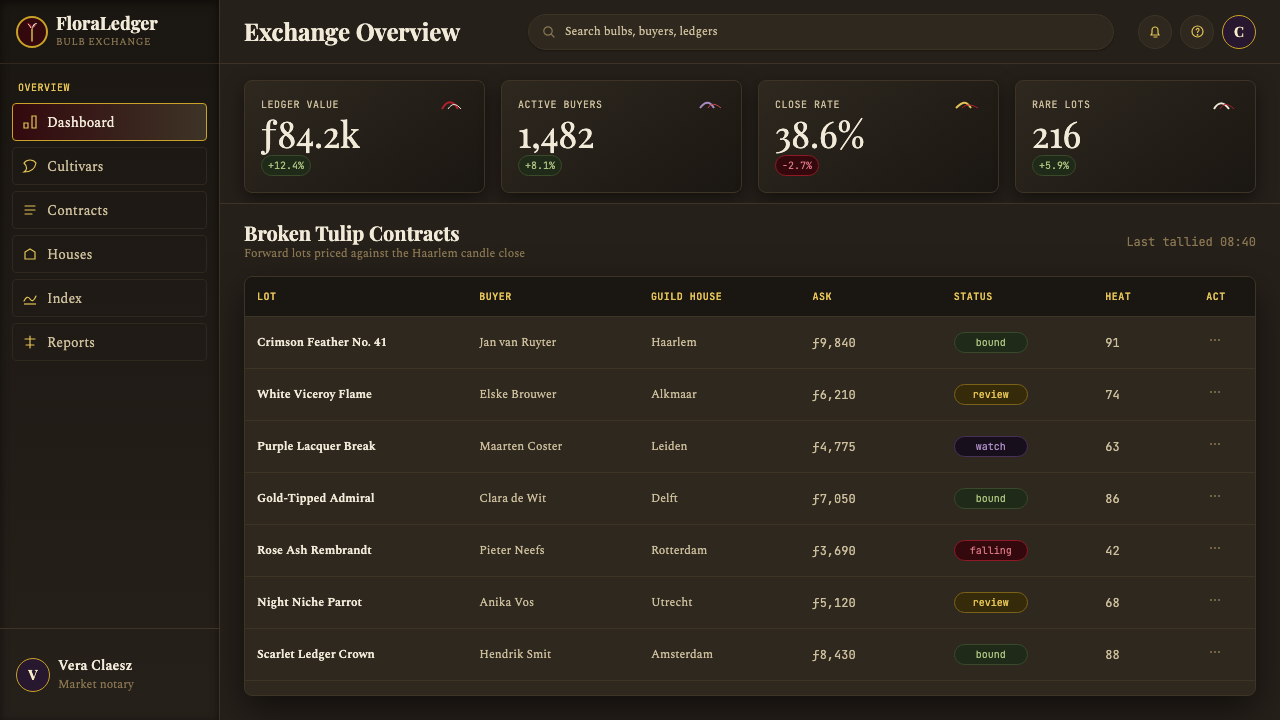1280x720 pixels.
Task: Sort by the ASK column header
Action: click(x=822, y=296)
